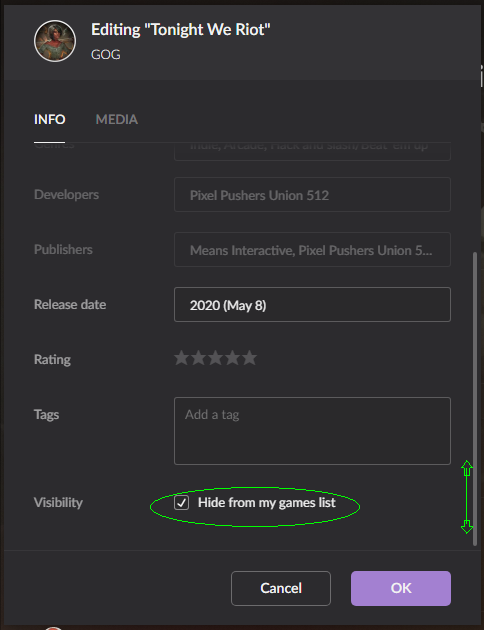The width and height of the screenshot is (484, 630).
Task: Click the Release date label
Action: (x=70, y=305)
